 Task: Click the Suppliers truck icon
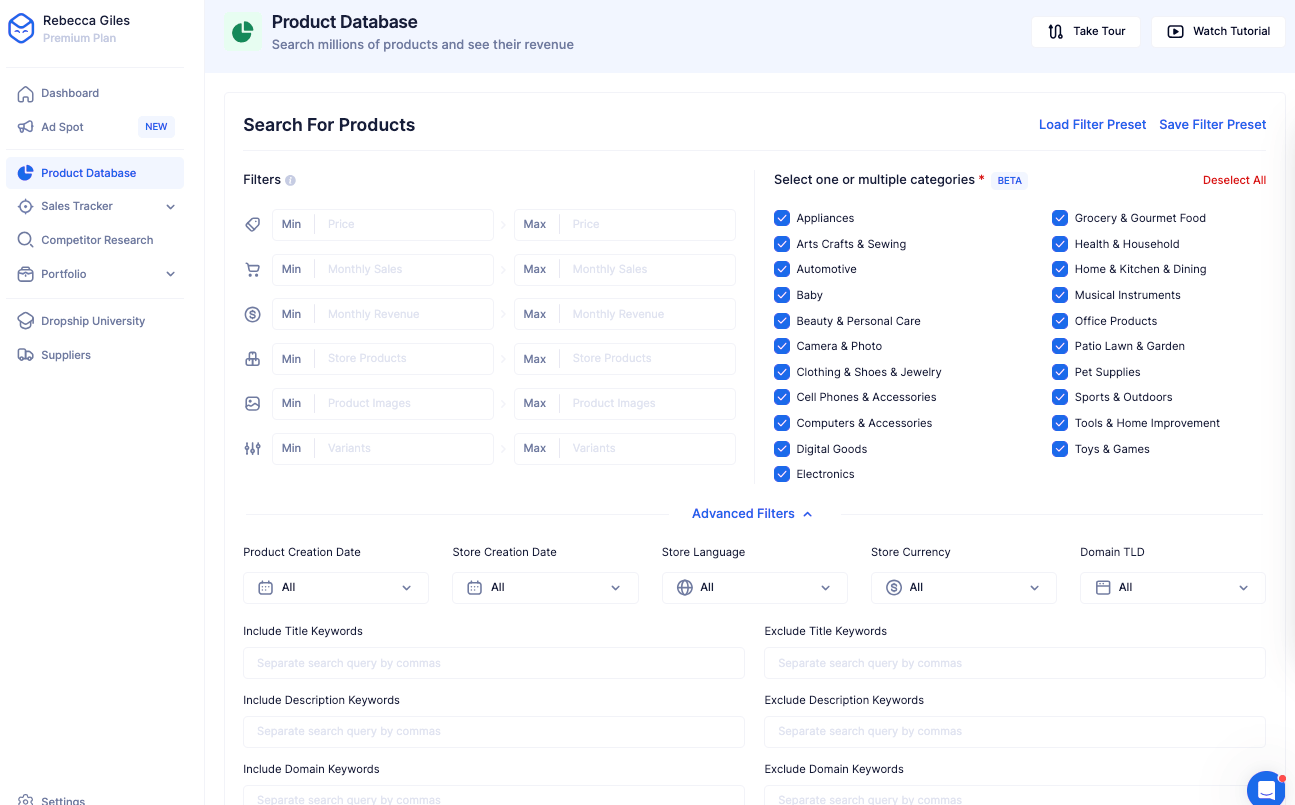click(25, 355)
